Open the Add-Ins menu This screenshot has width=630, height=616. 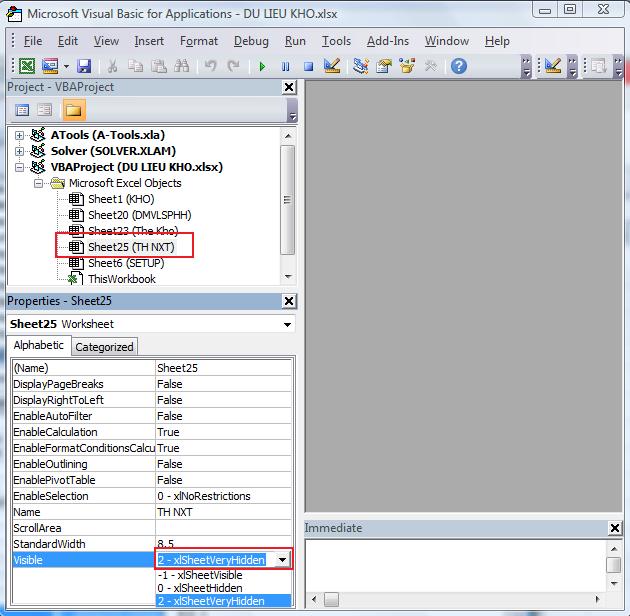coord(388,41)
